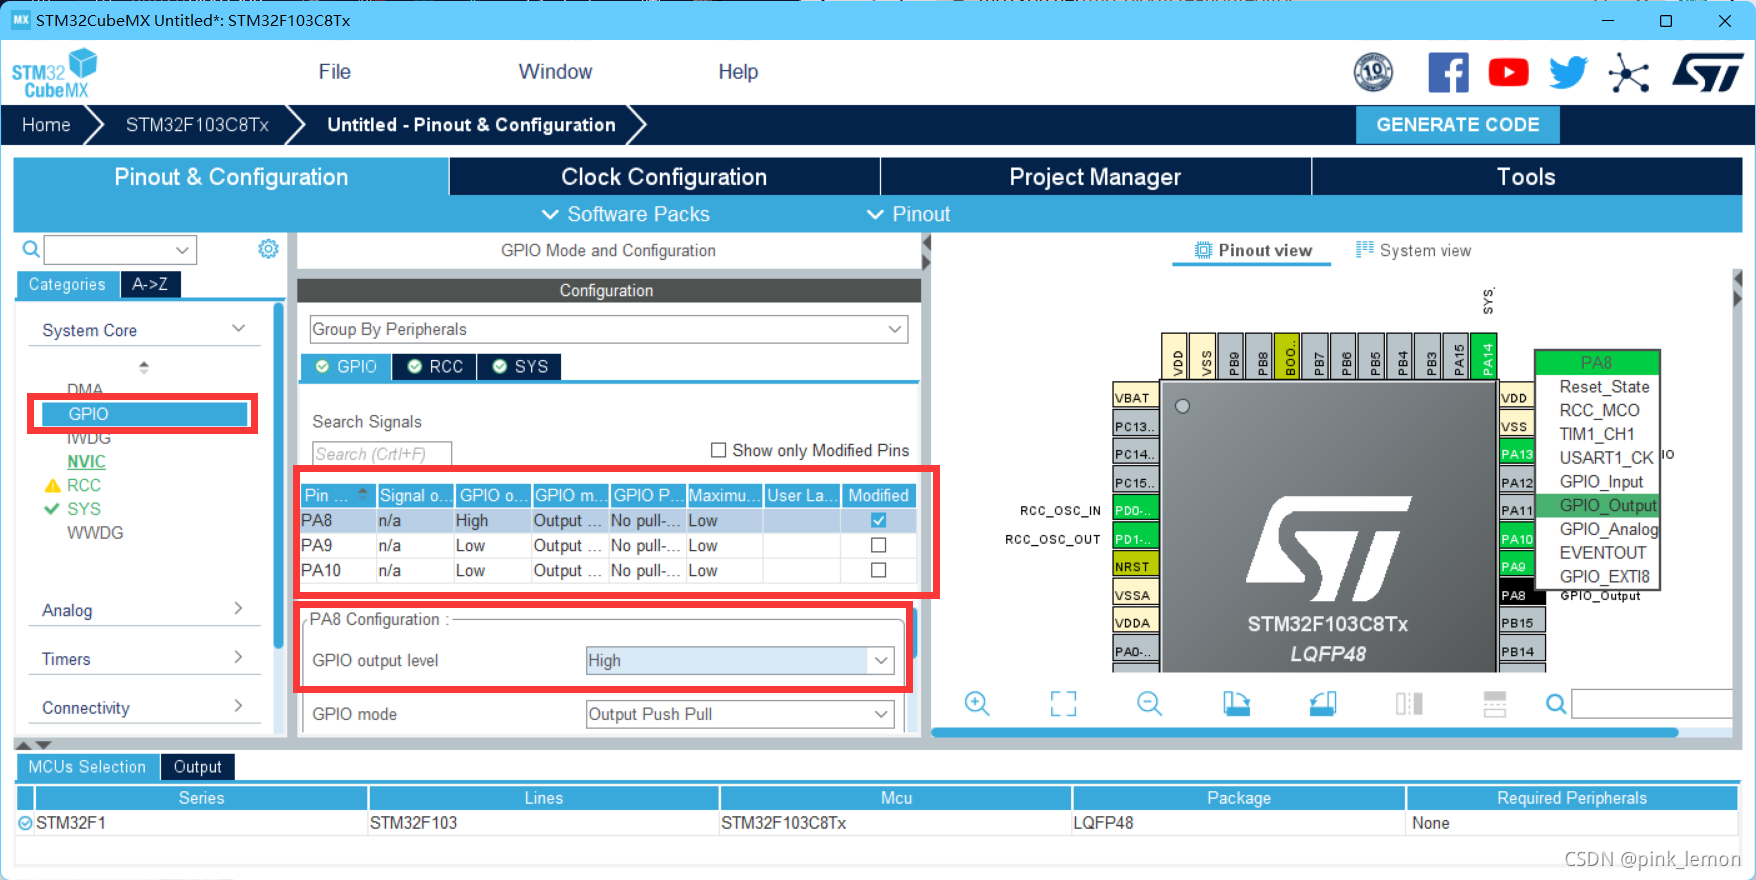Select the RCC peripheral tab
This screenshot has width=1756, height=880.
click(435, 367)
